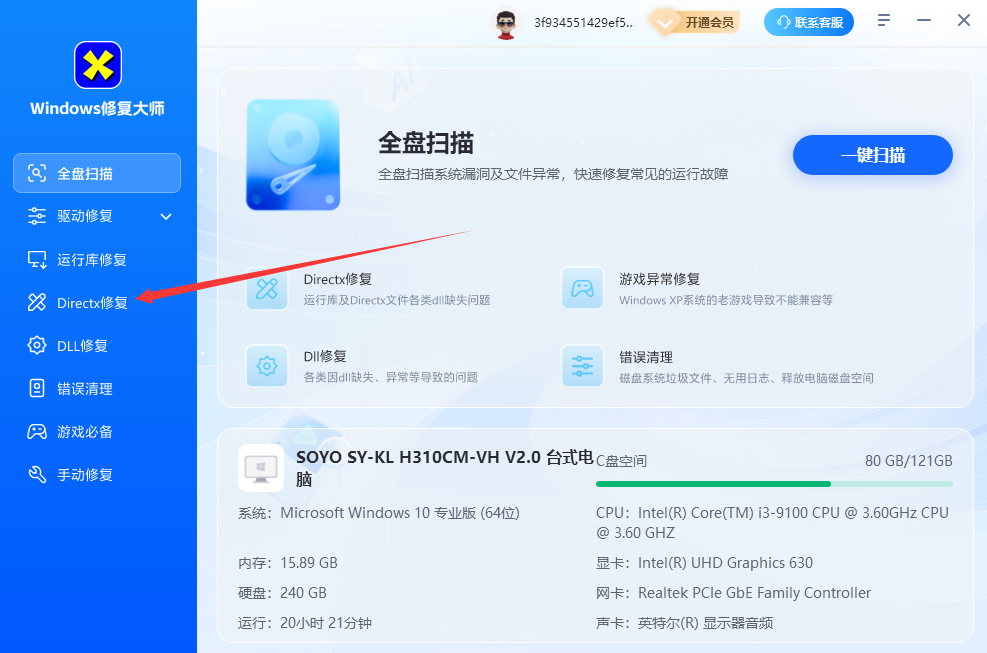
Task: Click the 声卡: 英特尔(R) 显示器音频 entry
Action: [x=684, y=623]
